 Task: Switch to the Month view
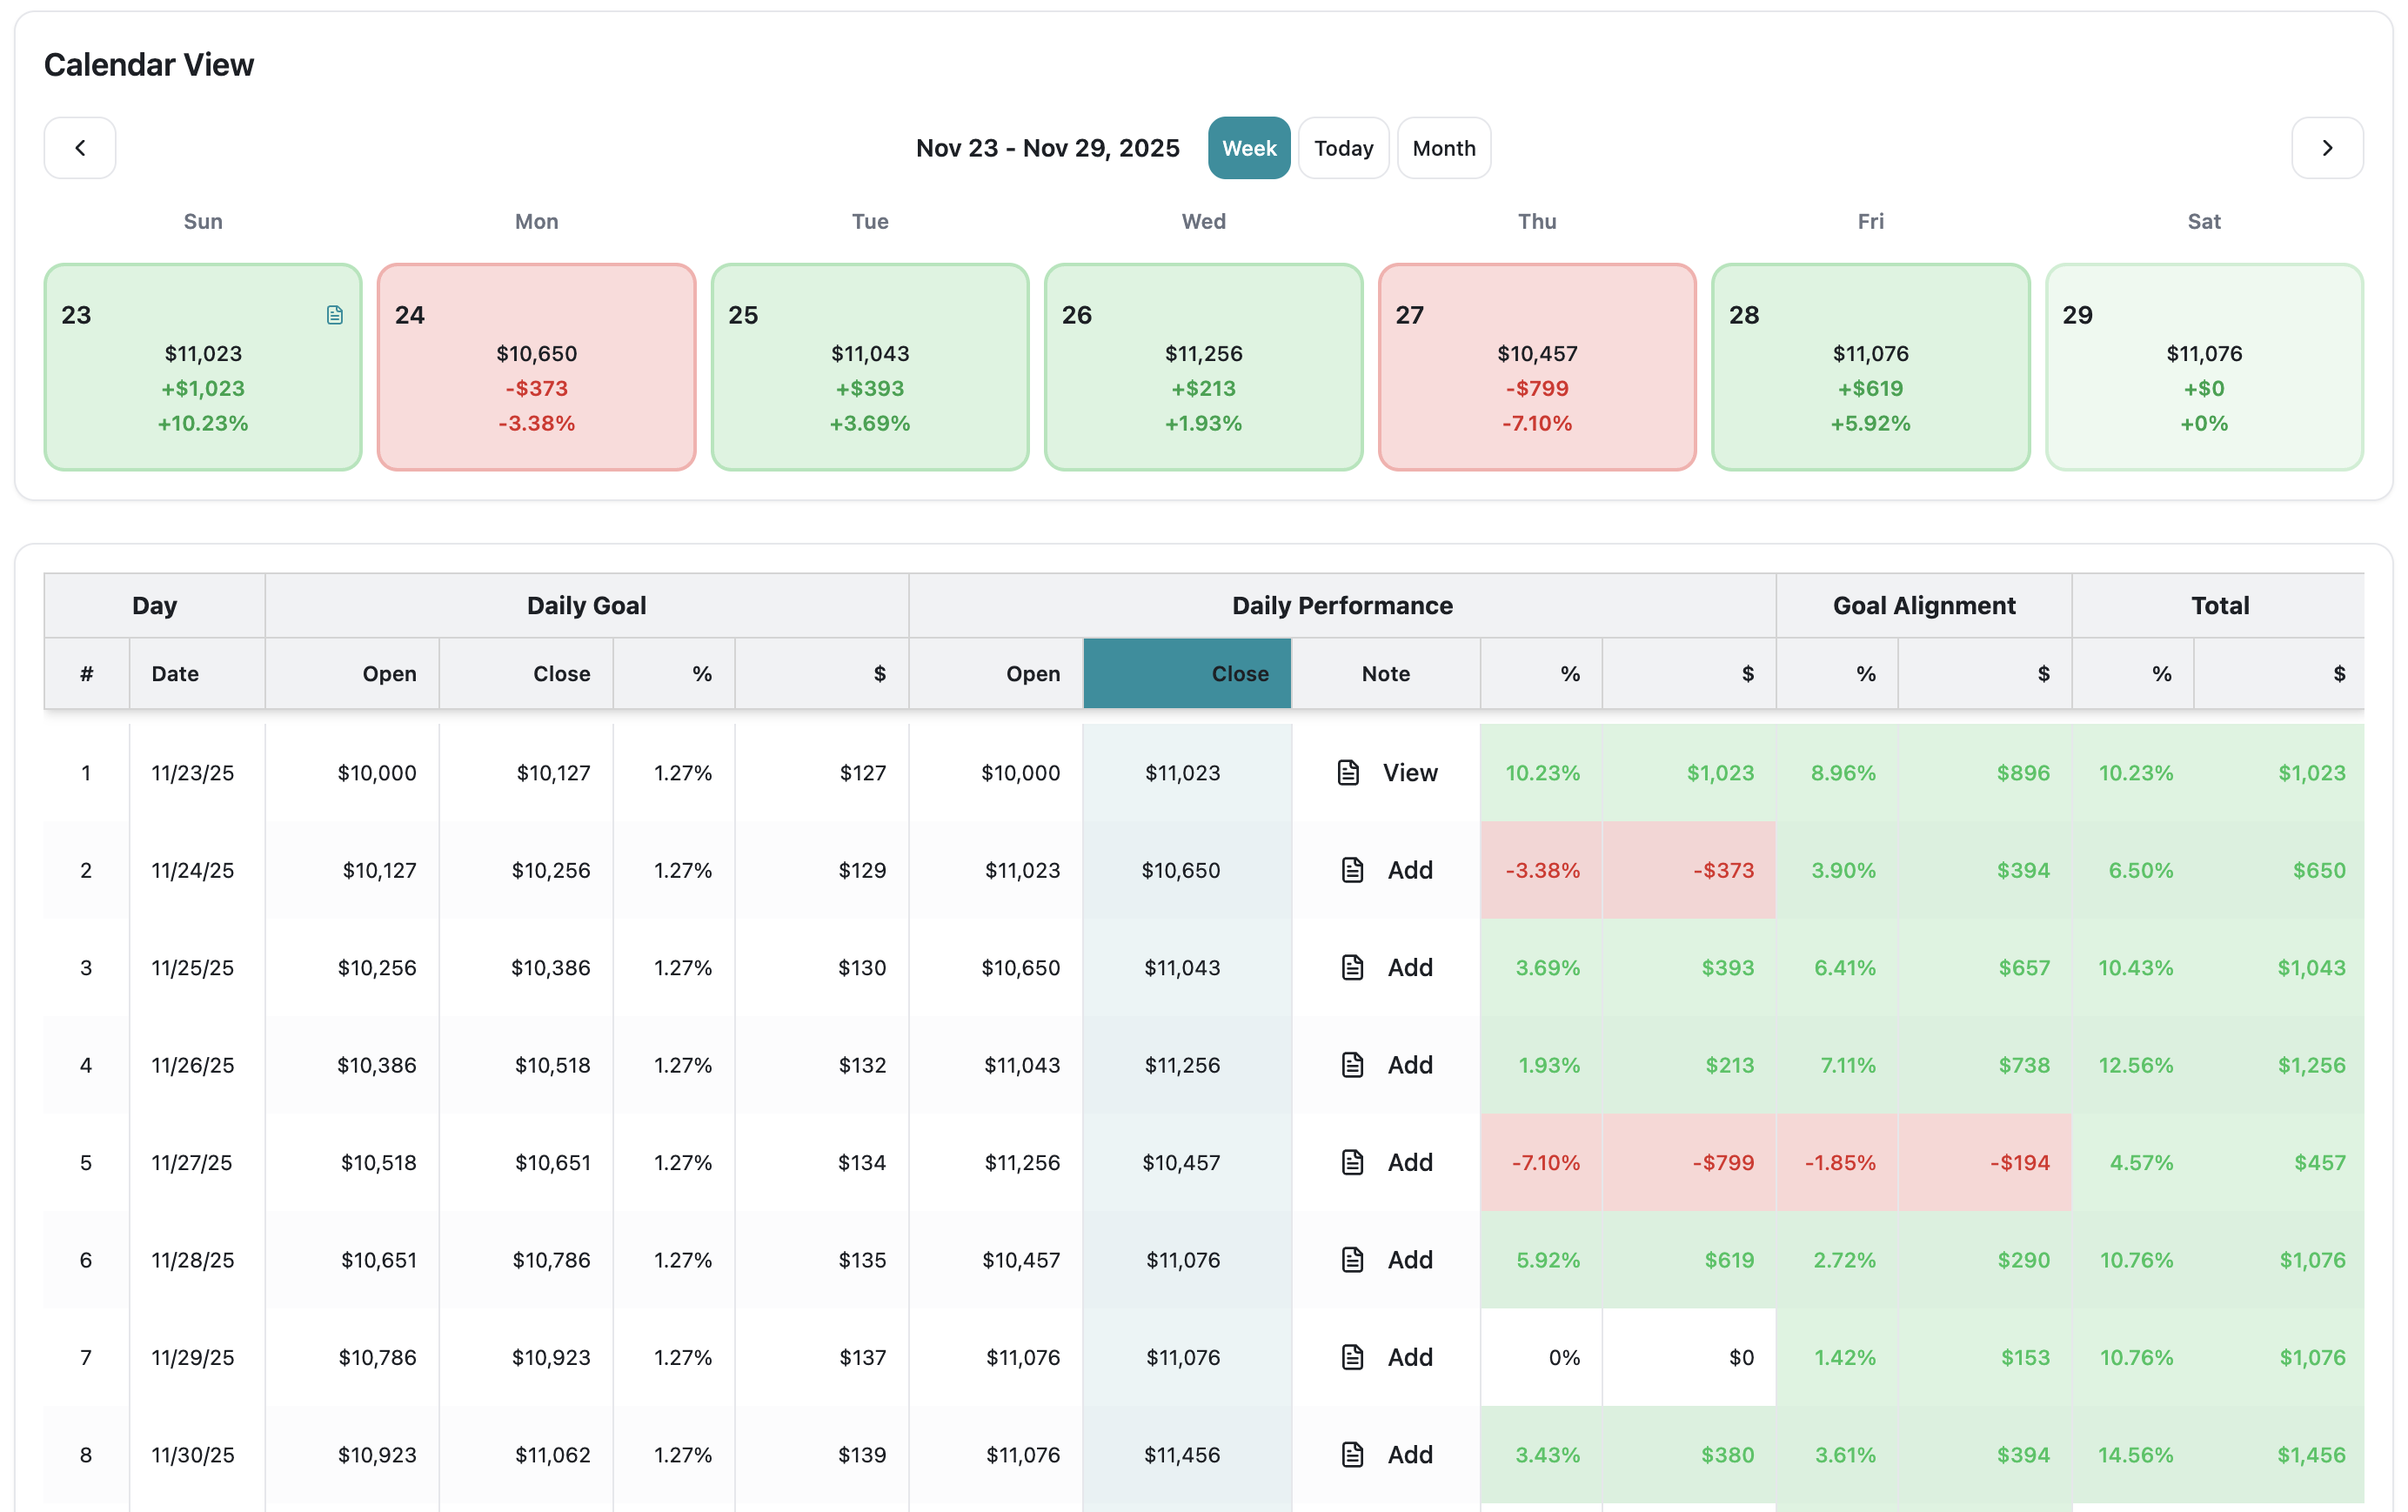(x=1443, y=148)
